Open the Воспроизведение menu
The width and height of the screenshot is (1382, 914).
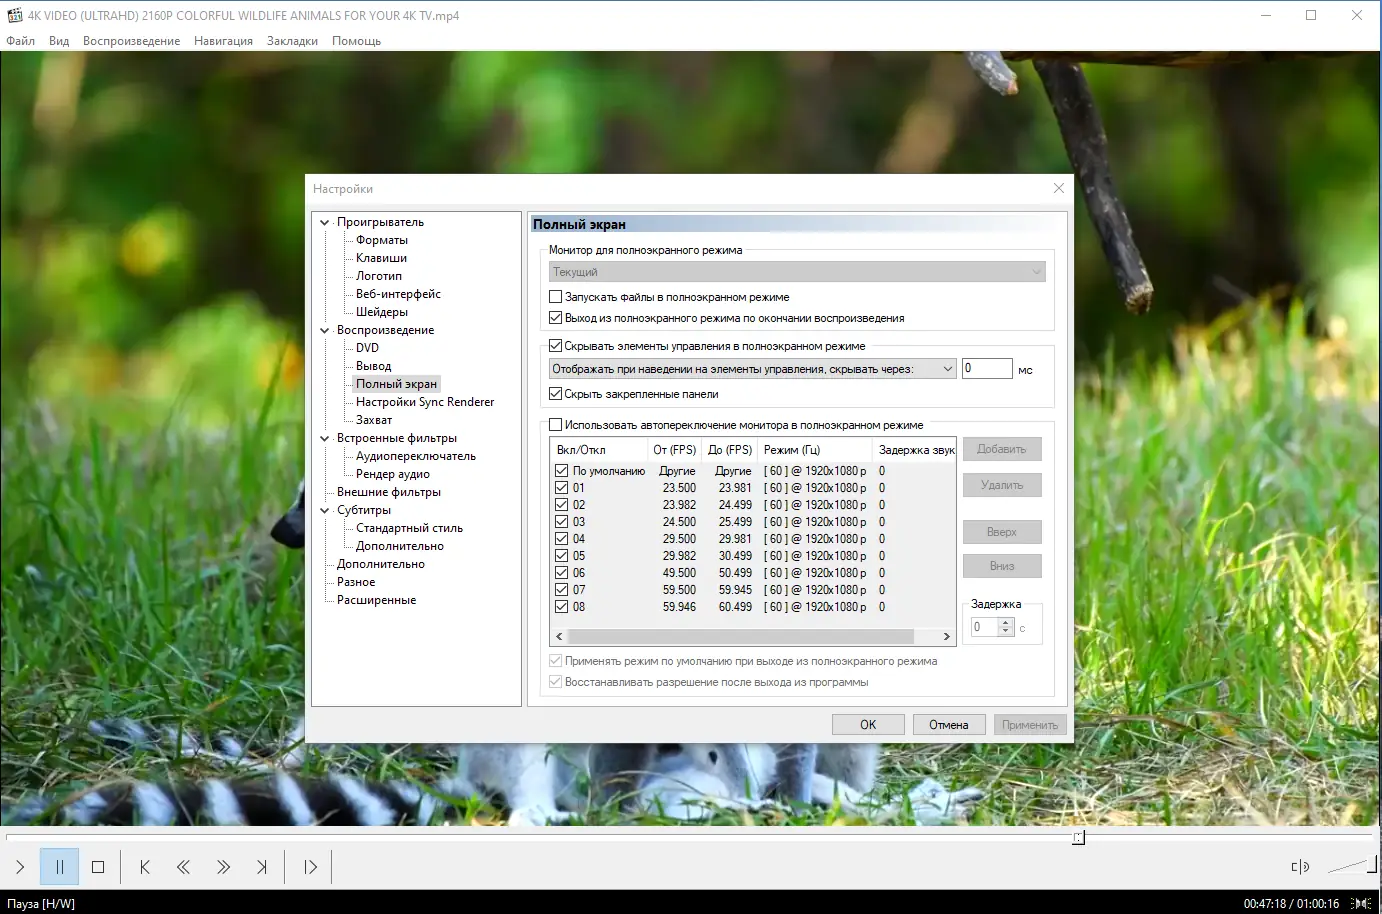132,41
